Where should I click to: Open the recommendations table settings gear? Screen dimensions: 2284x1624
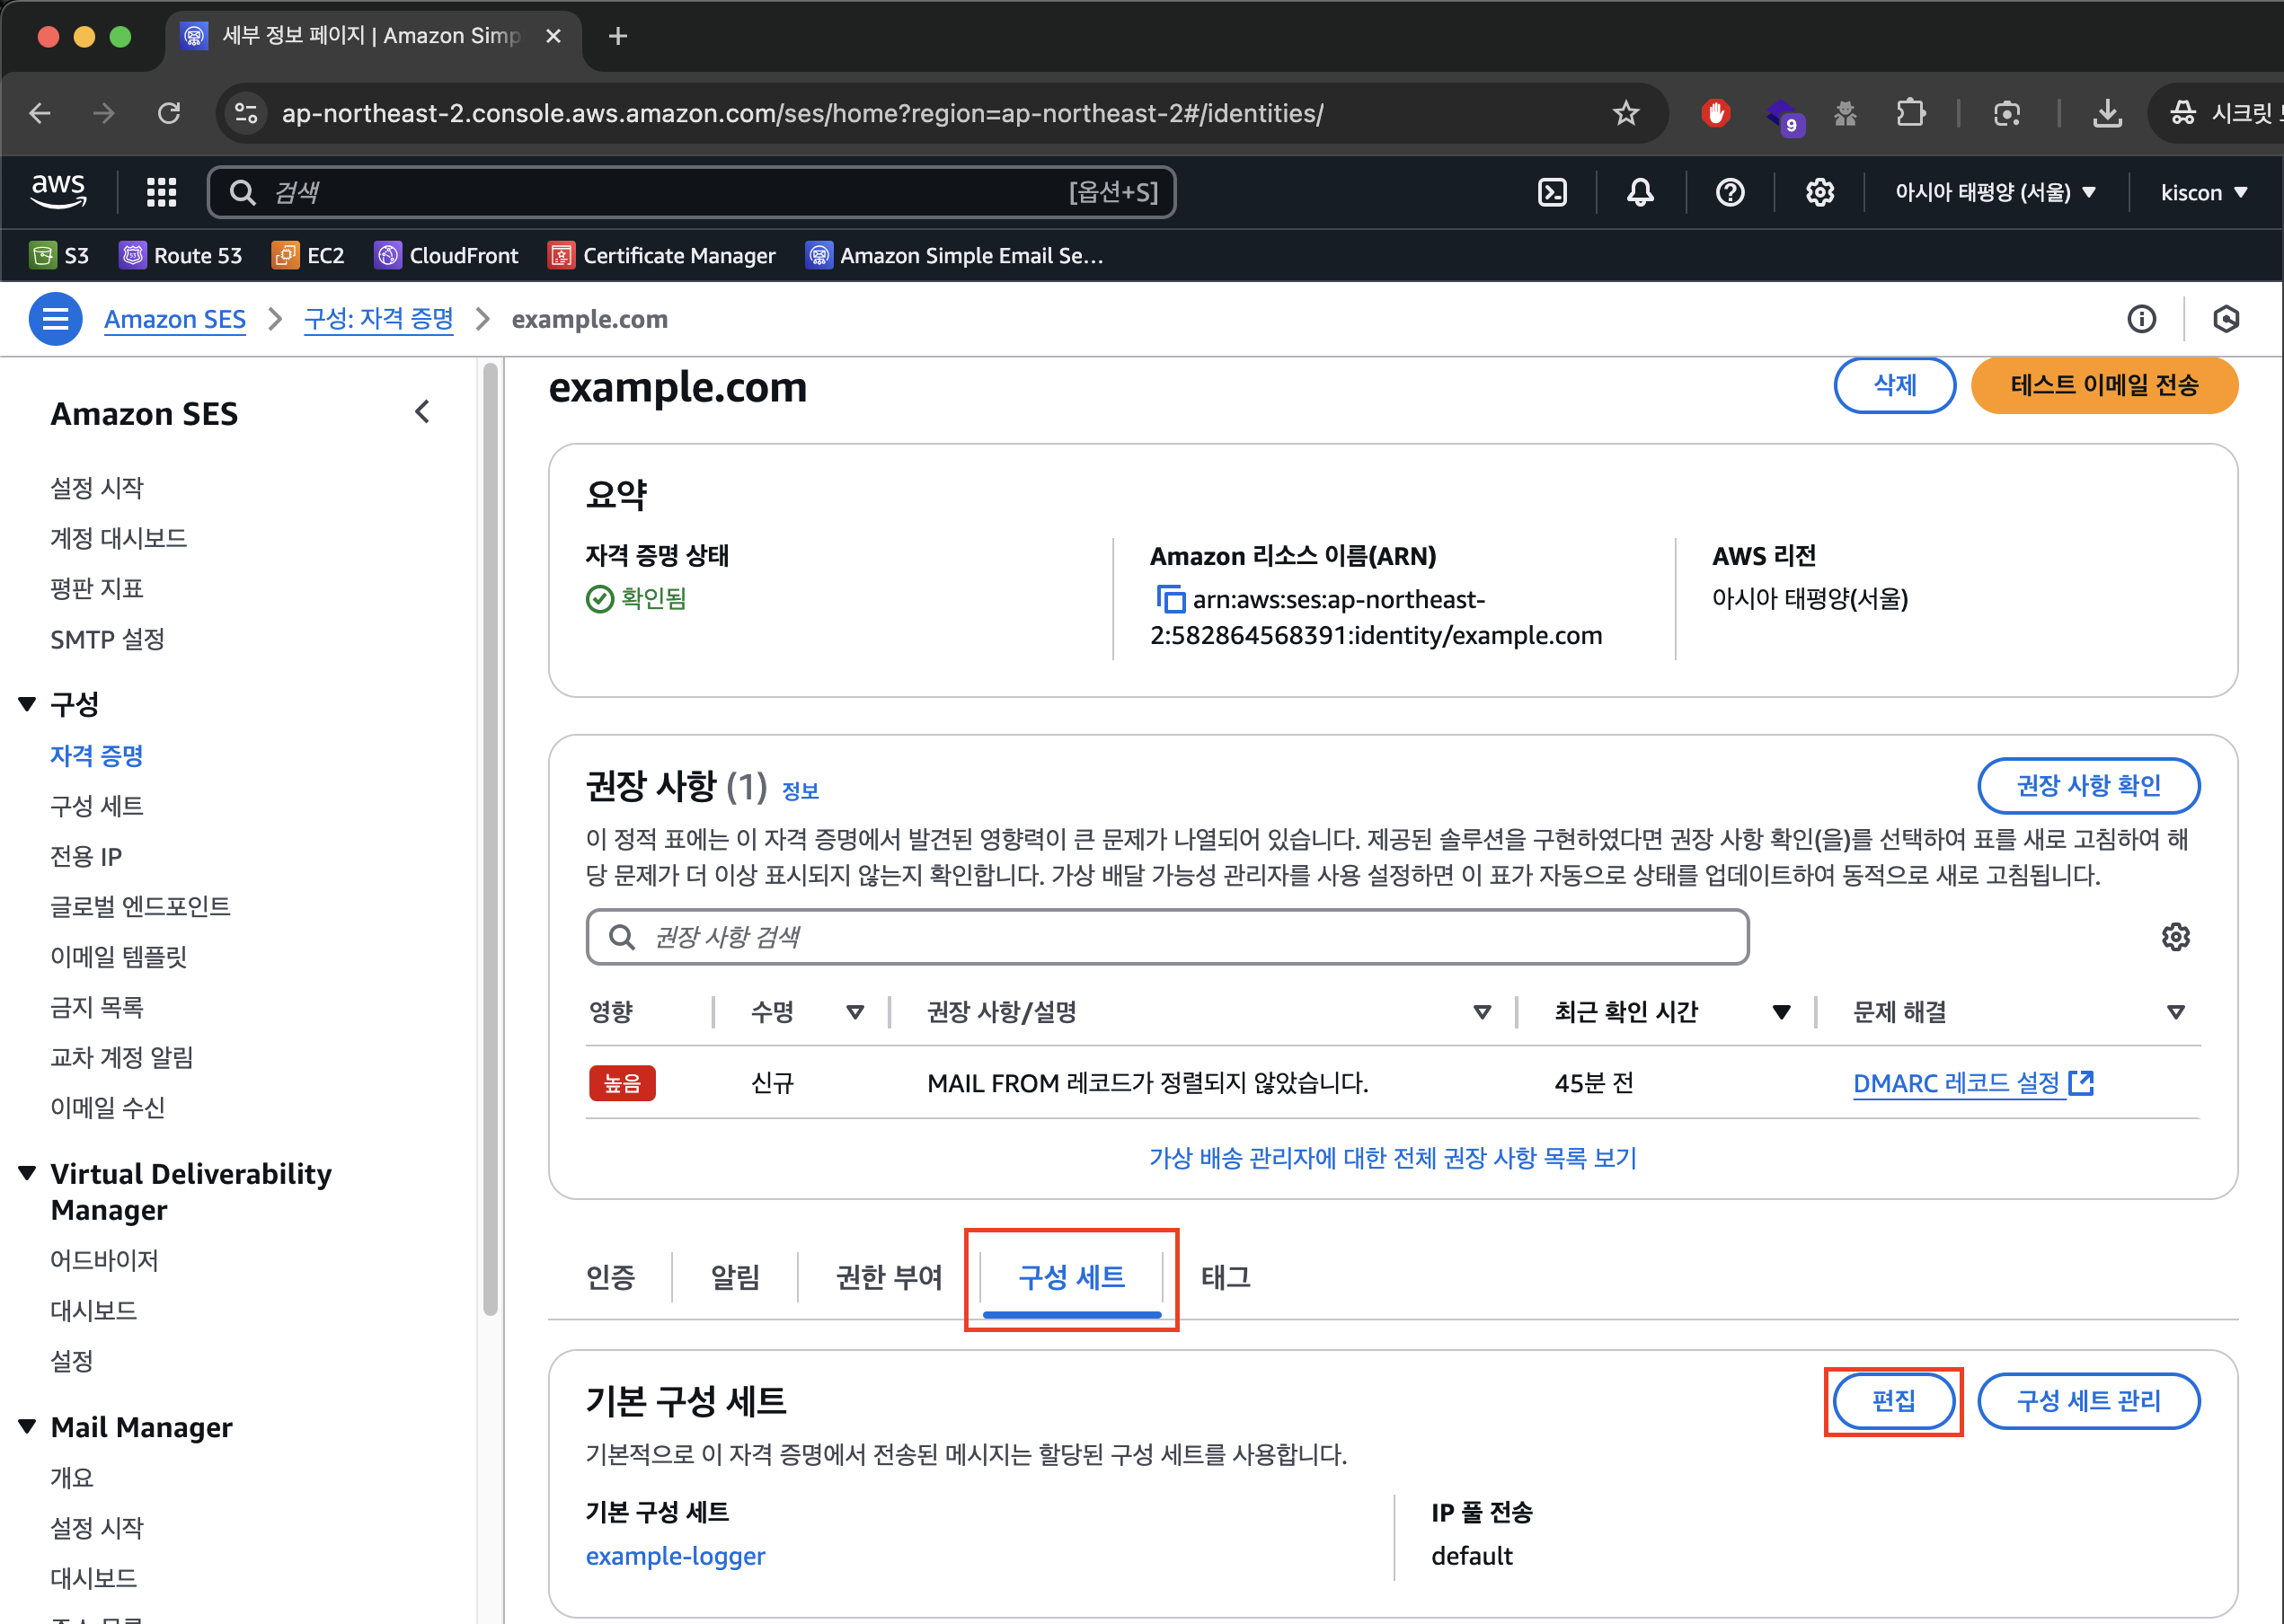click(2175, 937)
